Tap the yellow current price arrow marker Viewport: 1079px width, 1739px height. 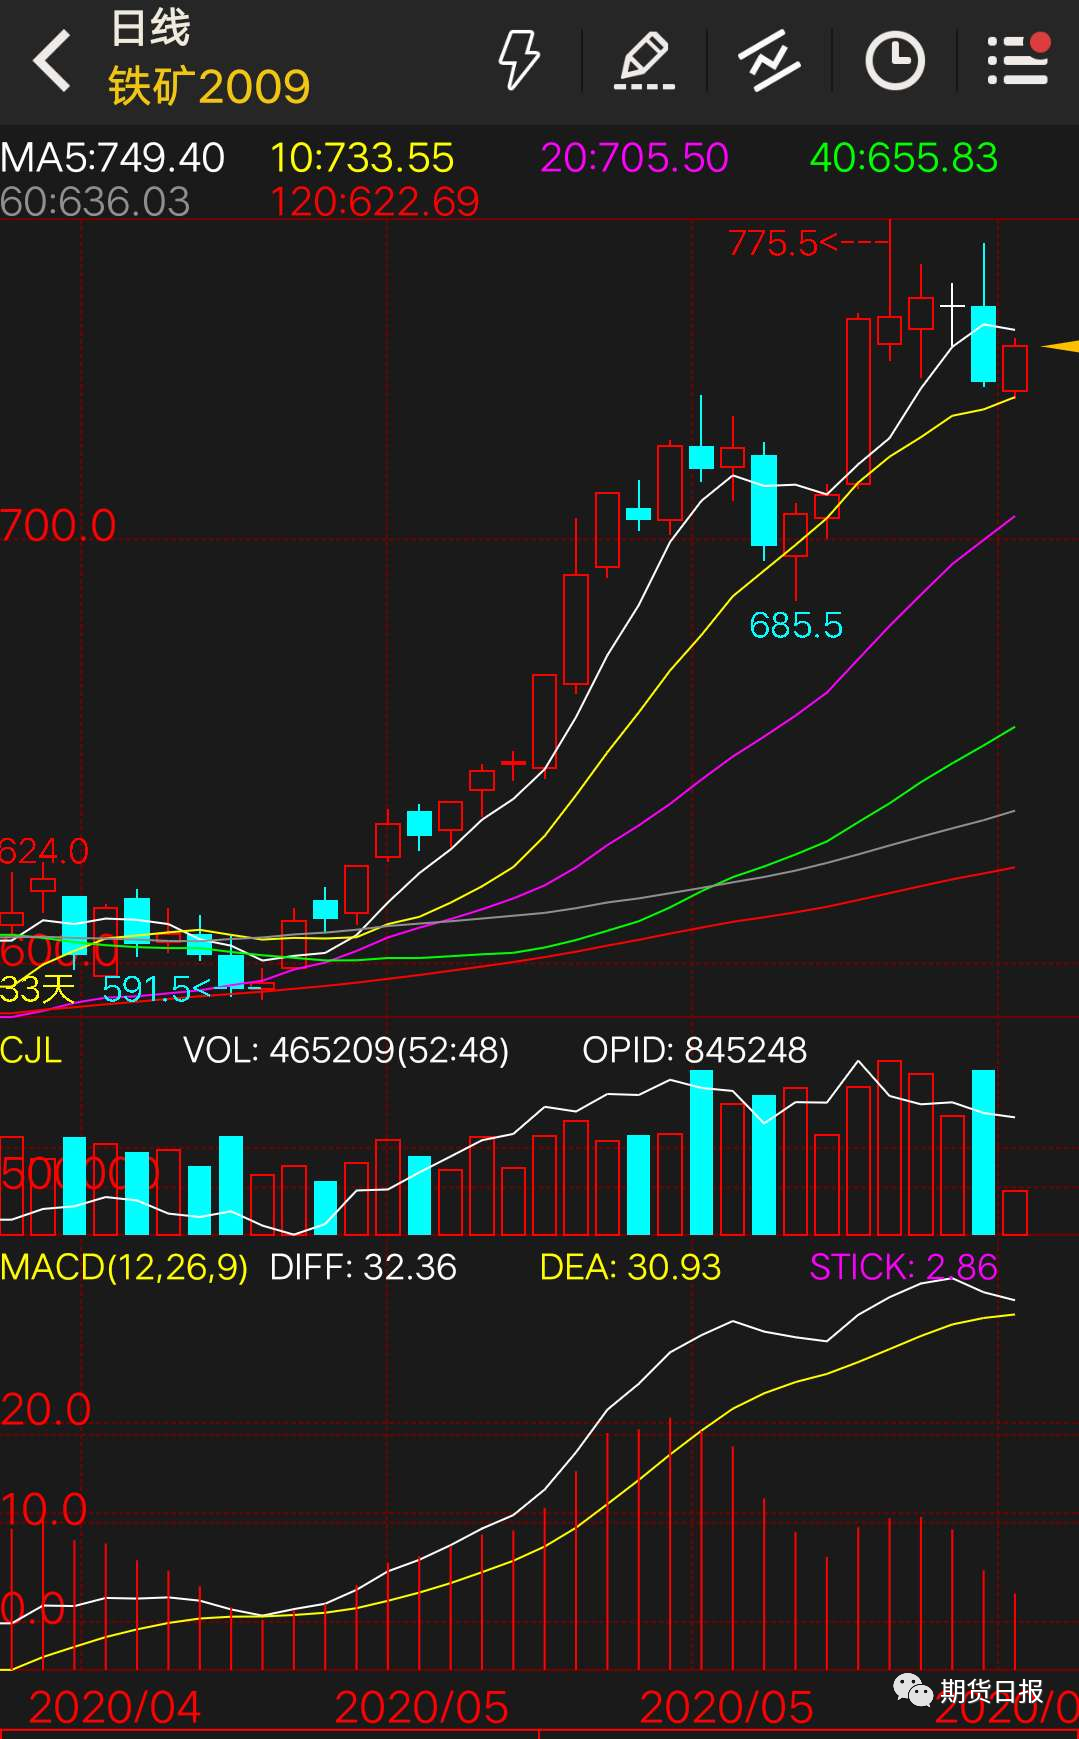pyautogui.click(x=1061, y=346)
